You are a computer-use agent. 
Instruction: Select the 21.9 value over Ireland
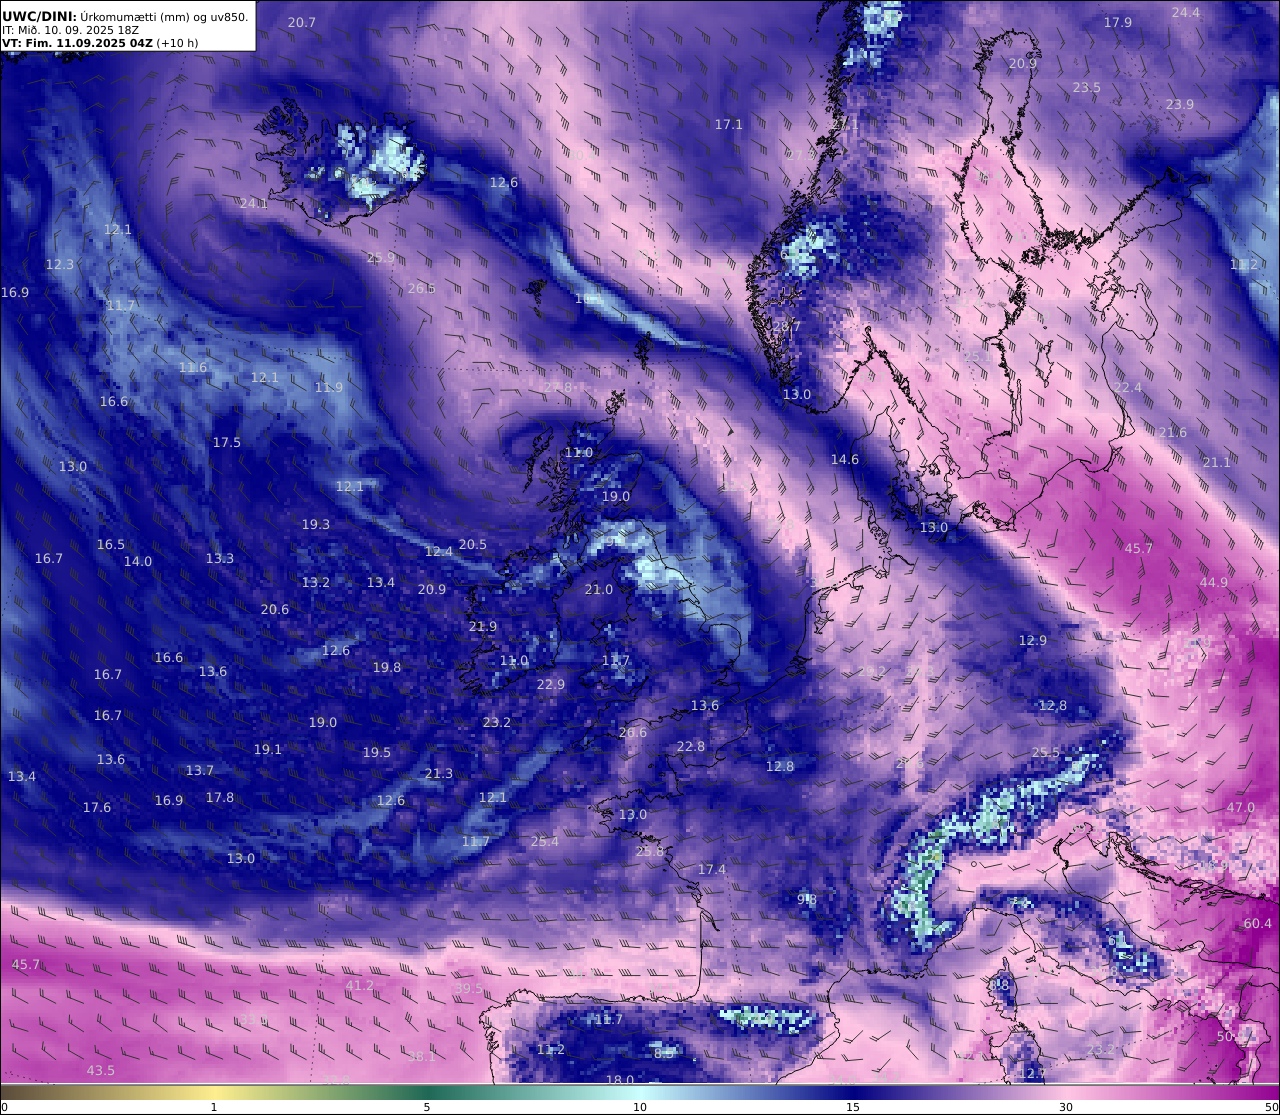point(482,627)
